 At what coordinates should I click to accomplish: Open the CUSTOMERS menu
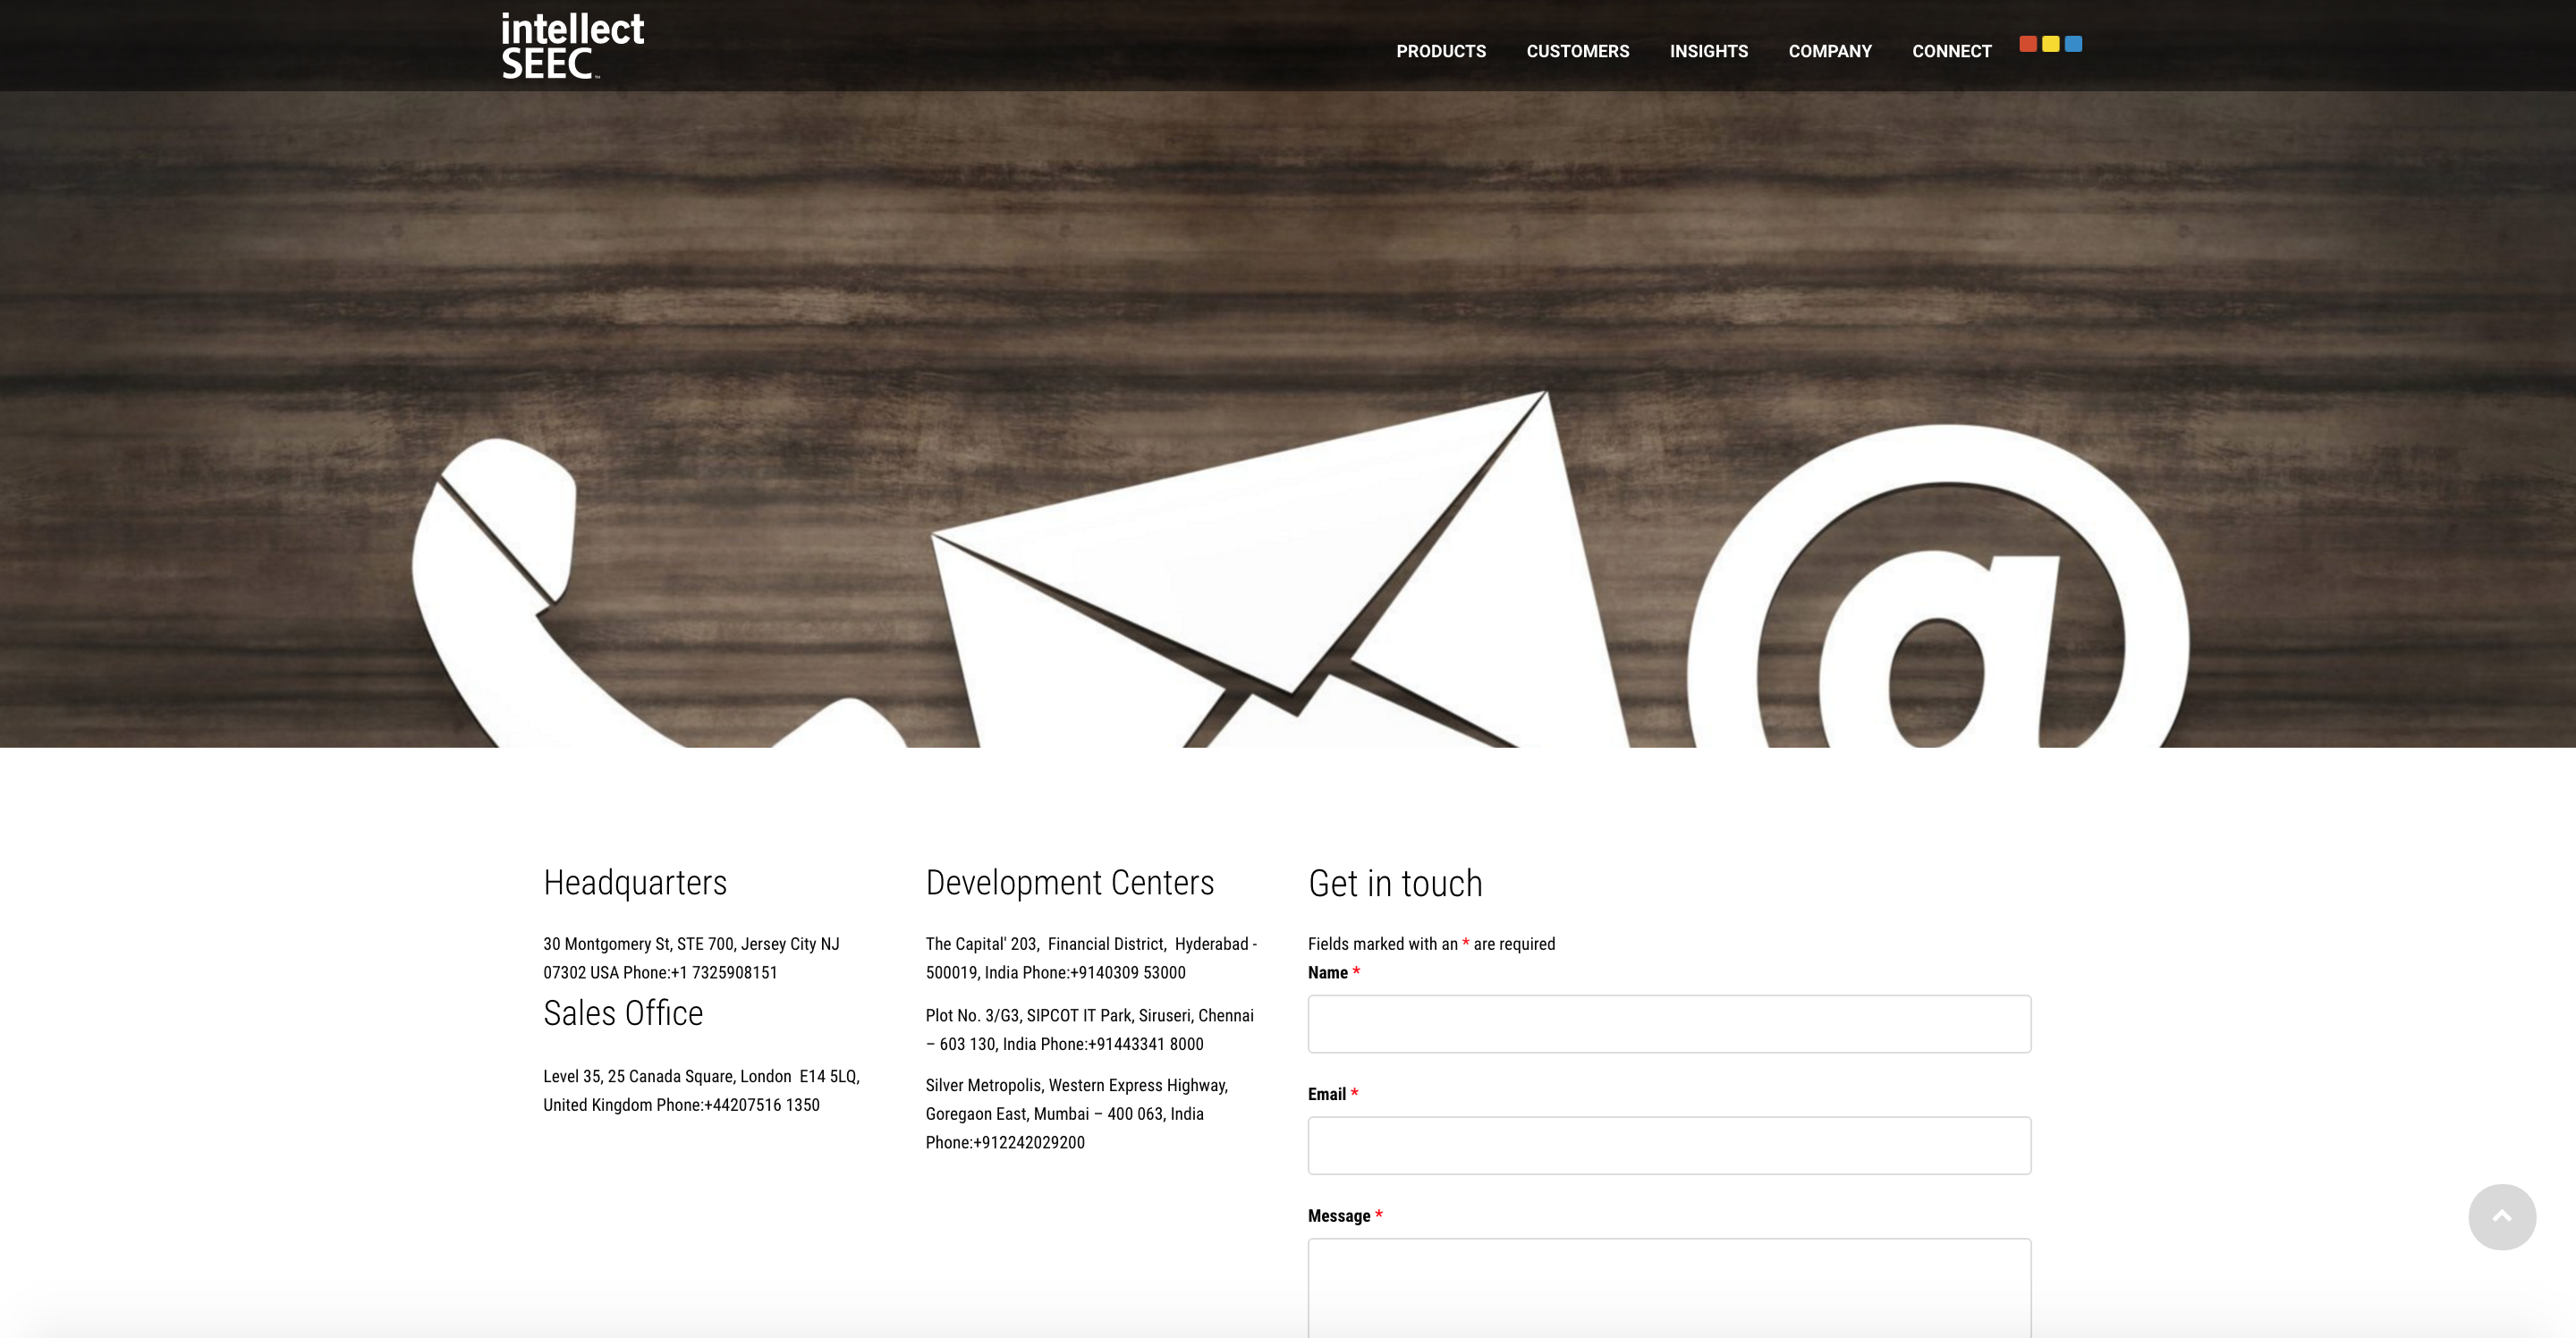(x=1577, y=51)
